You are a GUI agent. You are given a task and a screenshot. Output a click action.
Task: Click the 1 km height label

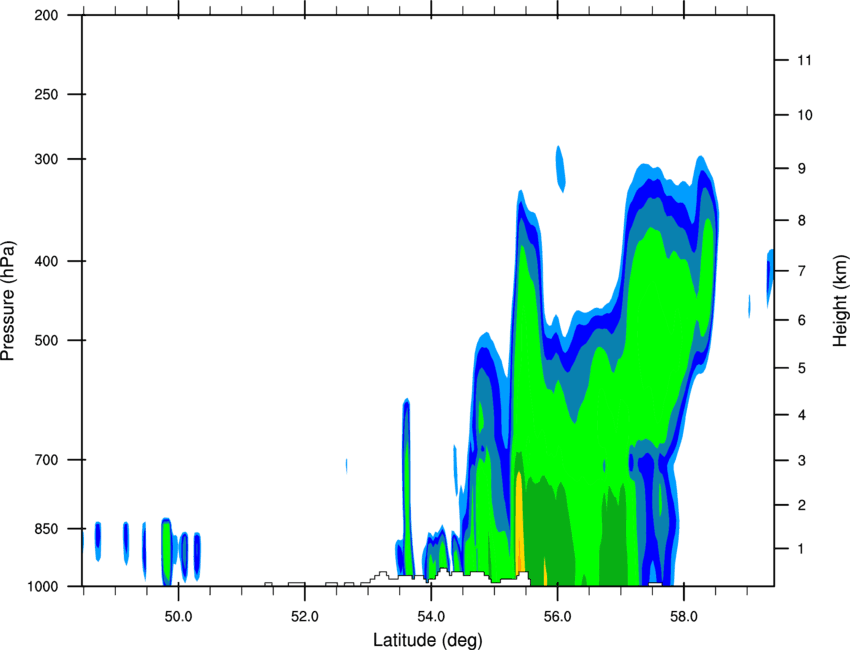click(x=801, y=549)
